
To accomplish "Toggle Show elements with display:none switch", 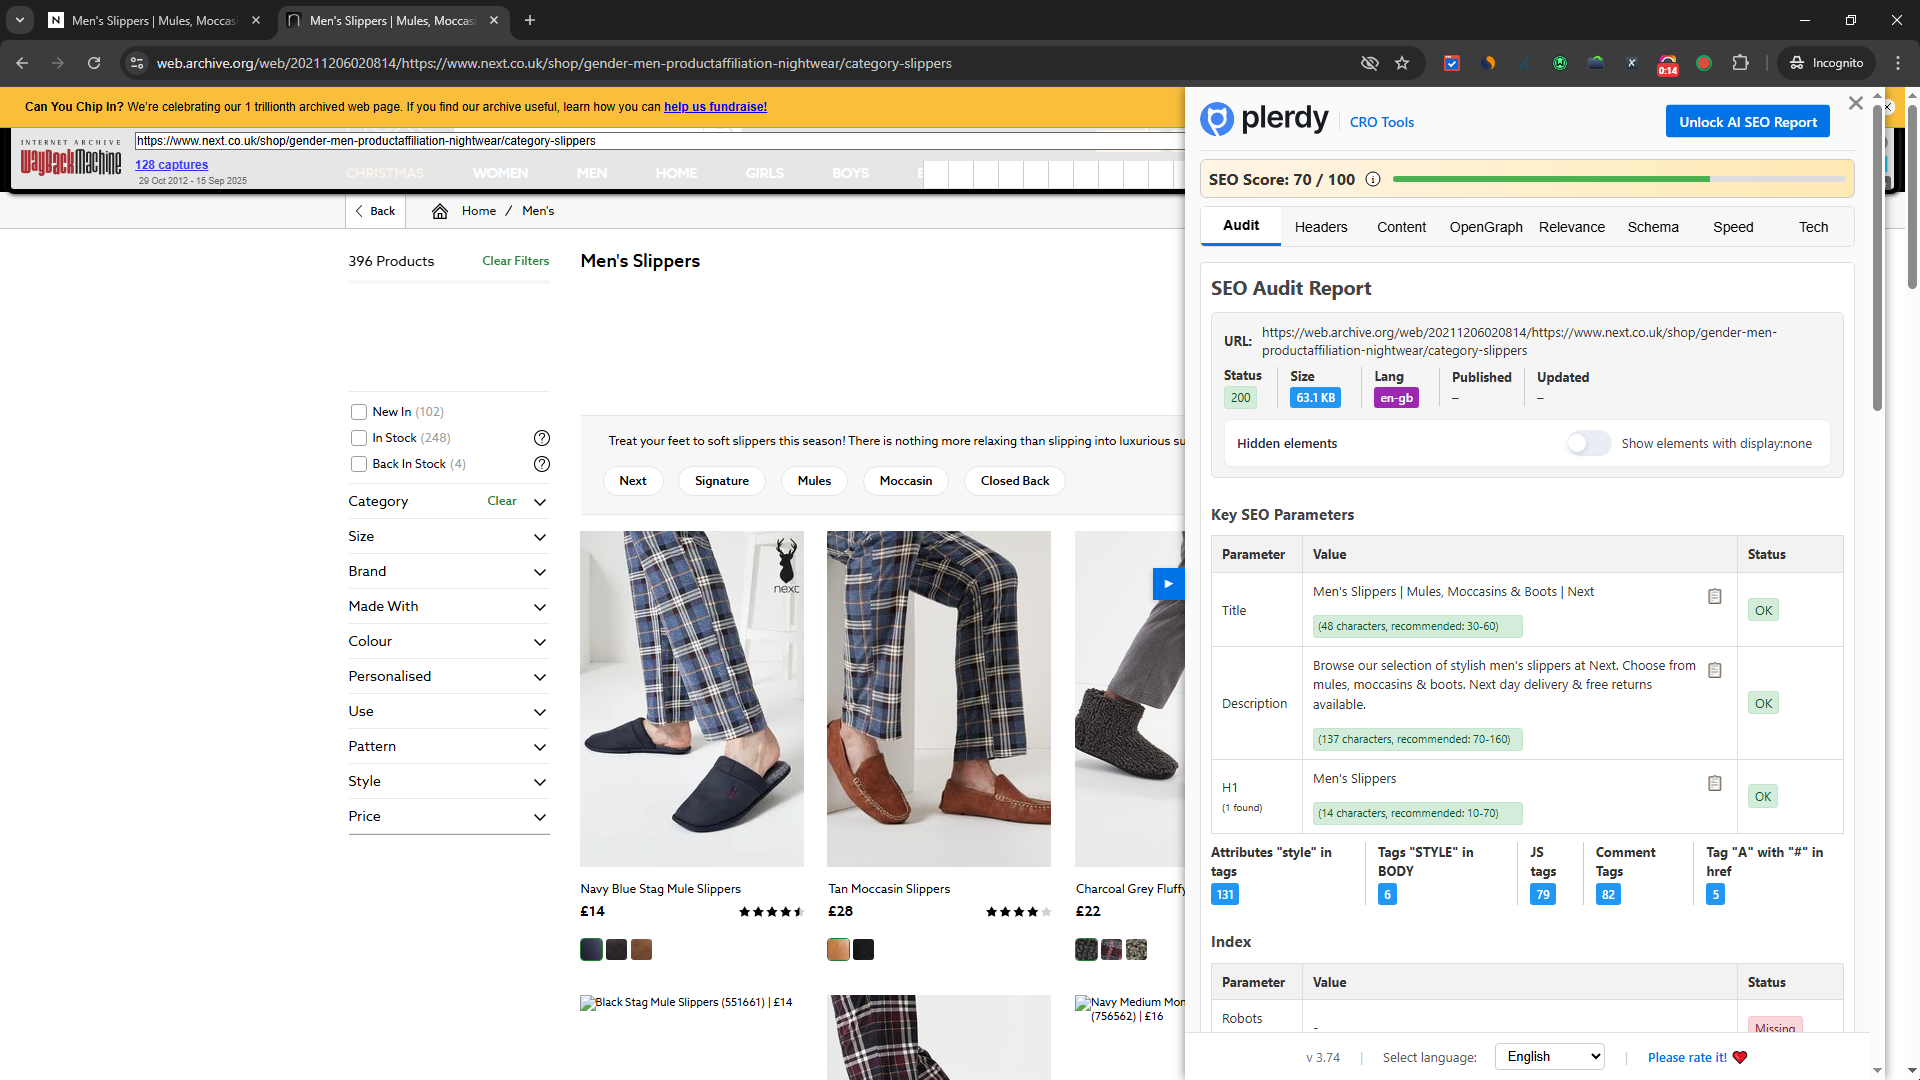I will 1588,443.
